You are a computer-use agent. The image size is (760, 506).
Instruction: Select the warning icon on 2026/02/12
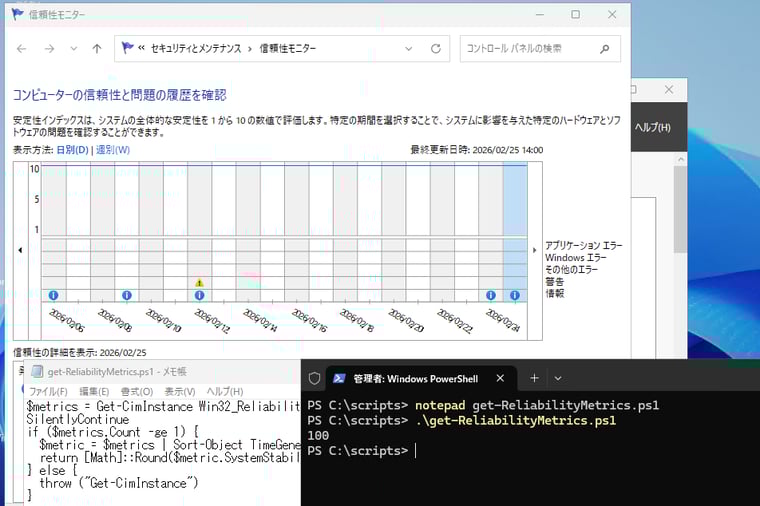pyautogui.click(x=199, y=283)
